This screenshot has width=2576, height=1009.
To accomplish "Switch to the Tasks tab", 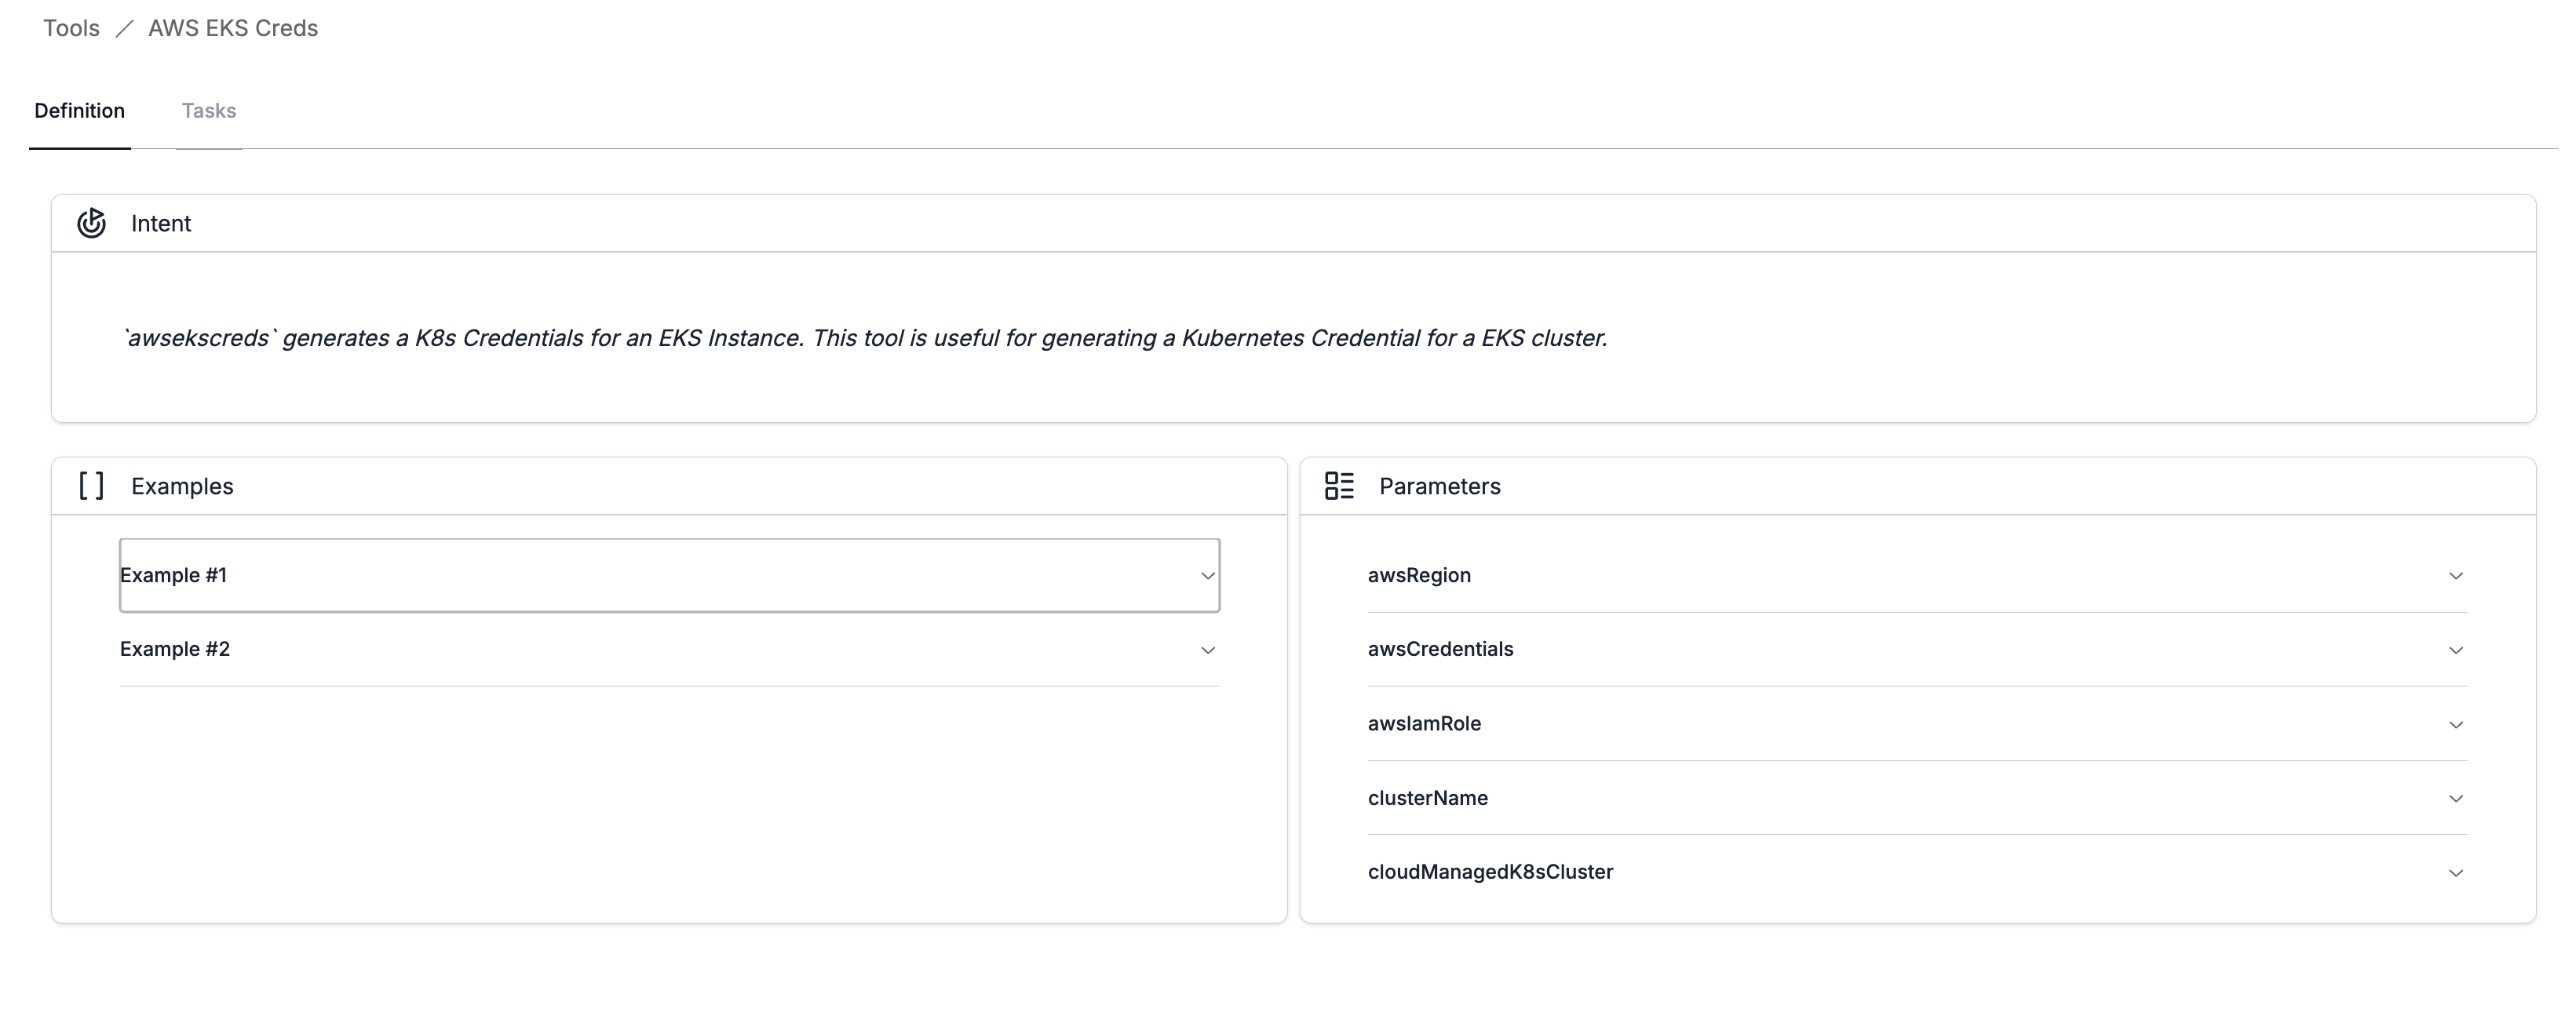I will 208,111.
